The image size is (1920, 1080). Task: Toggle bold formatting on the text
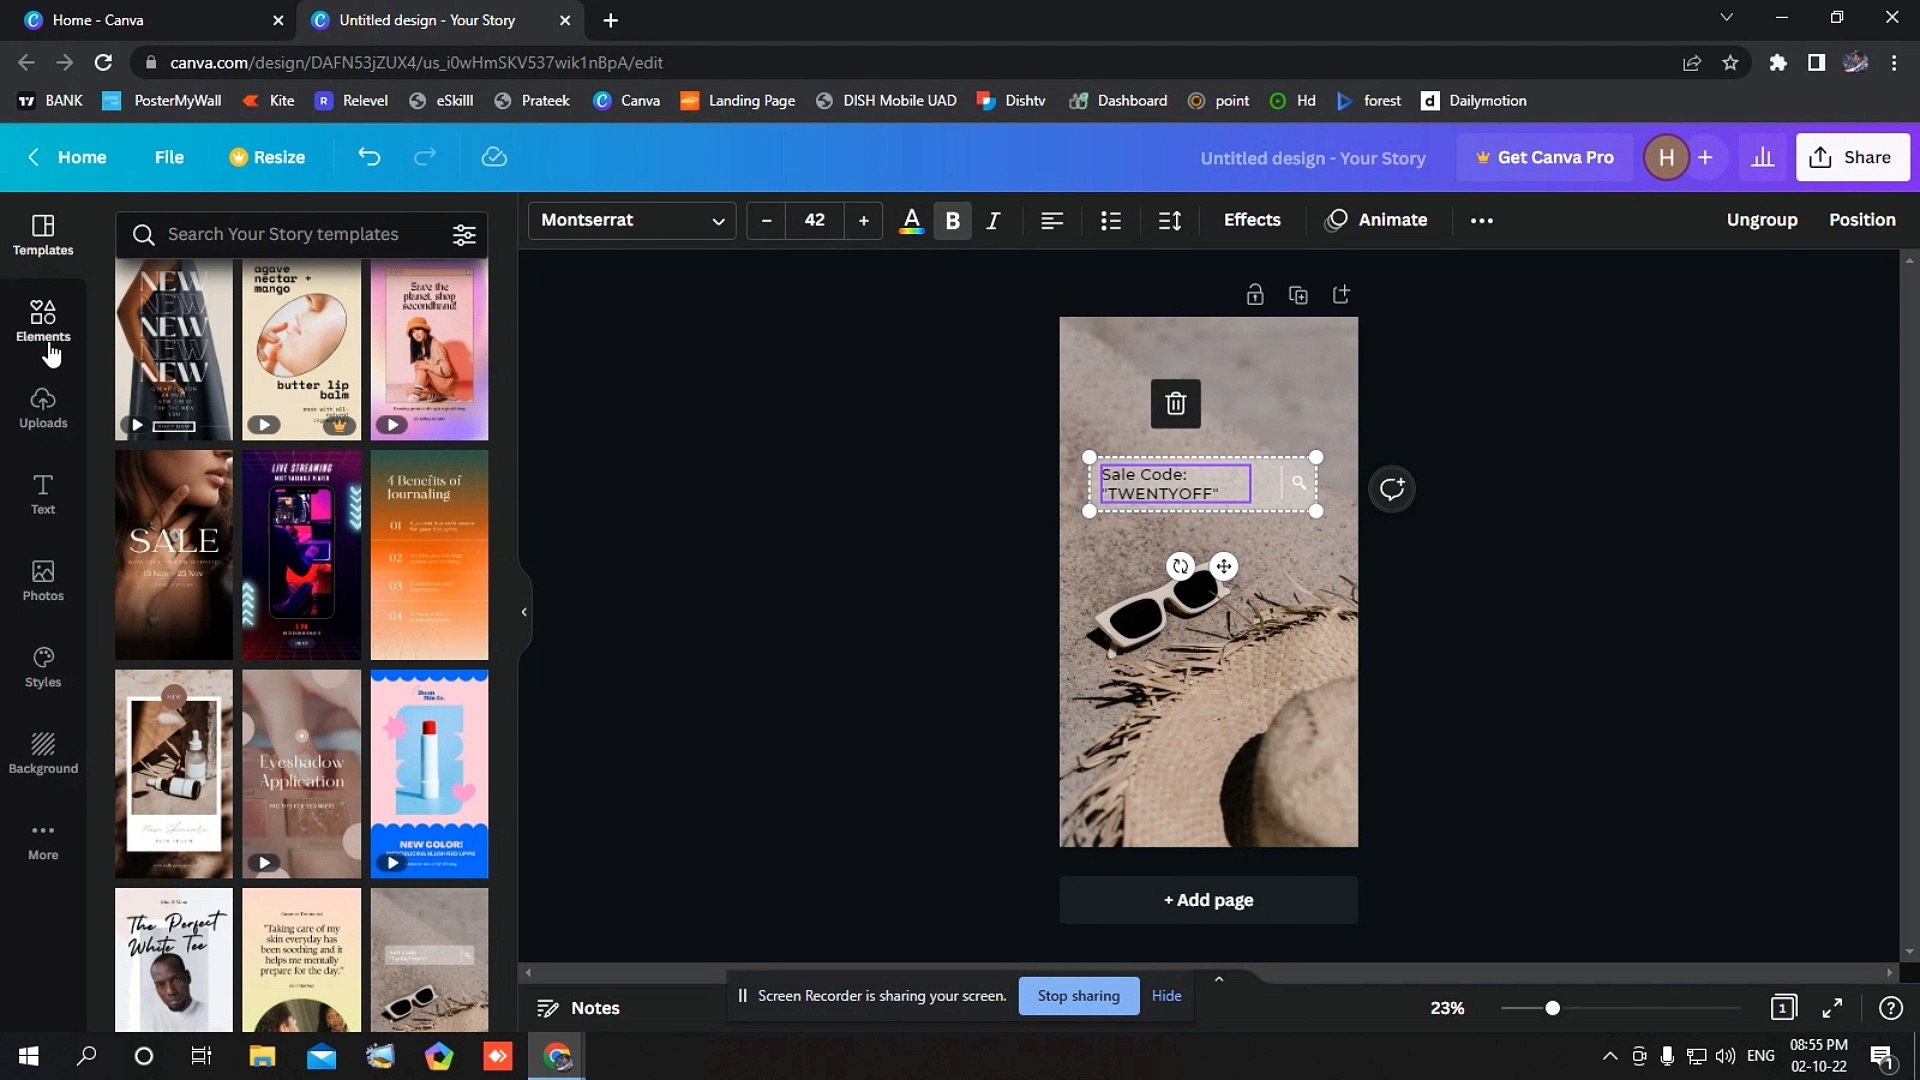[952, 220]
